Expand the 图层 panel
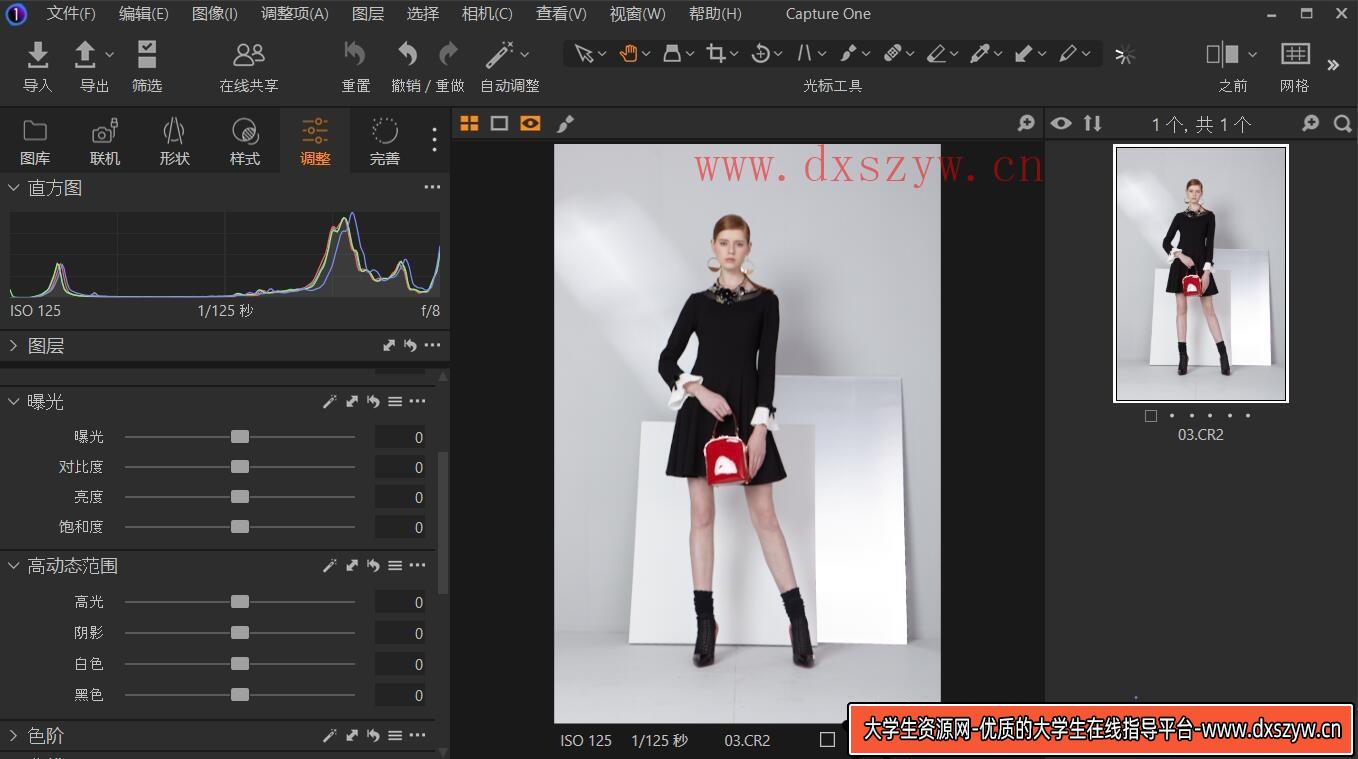This screenshot has width=1358, height=759. (x=14, y=346)
